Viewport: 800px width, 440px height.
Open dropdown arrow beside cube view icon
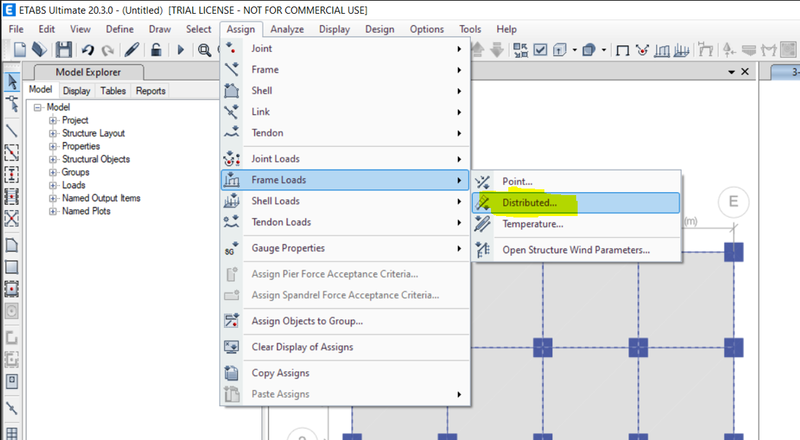pyautogui.click(x=574, y=50)
